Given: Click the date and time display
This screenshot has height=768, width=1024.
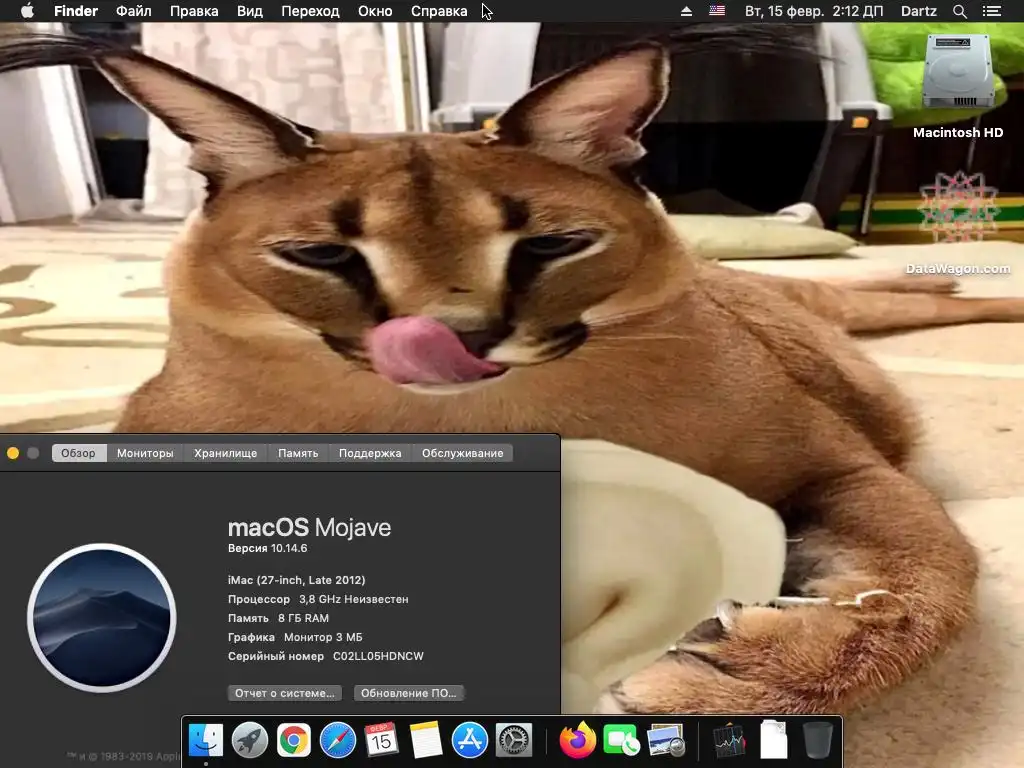Looking at the screenshot, I should [814, 11].
